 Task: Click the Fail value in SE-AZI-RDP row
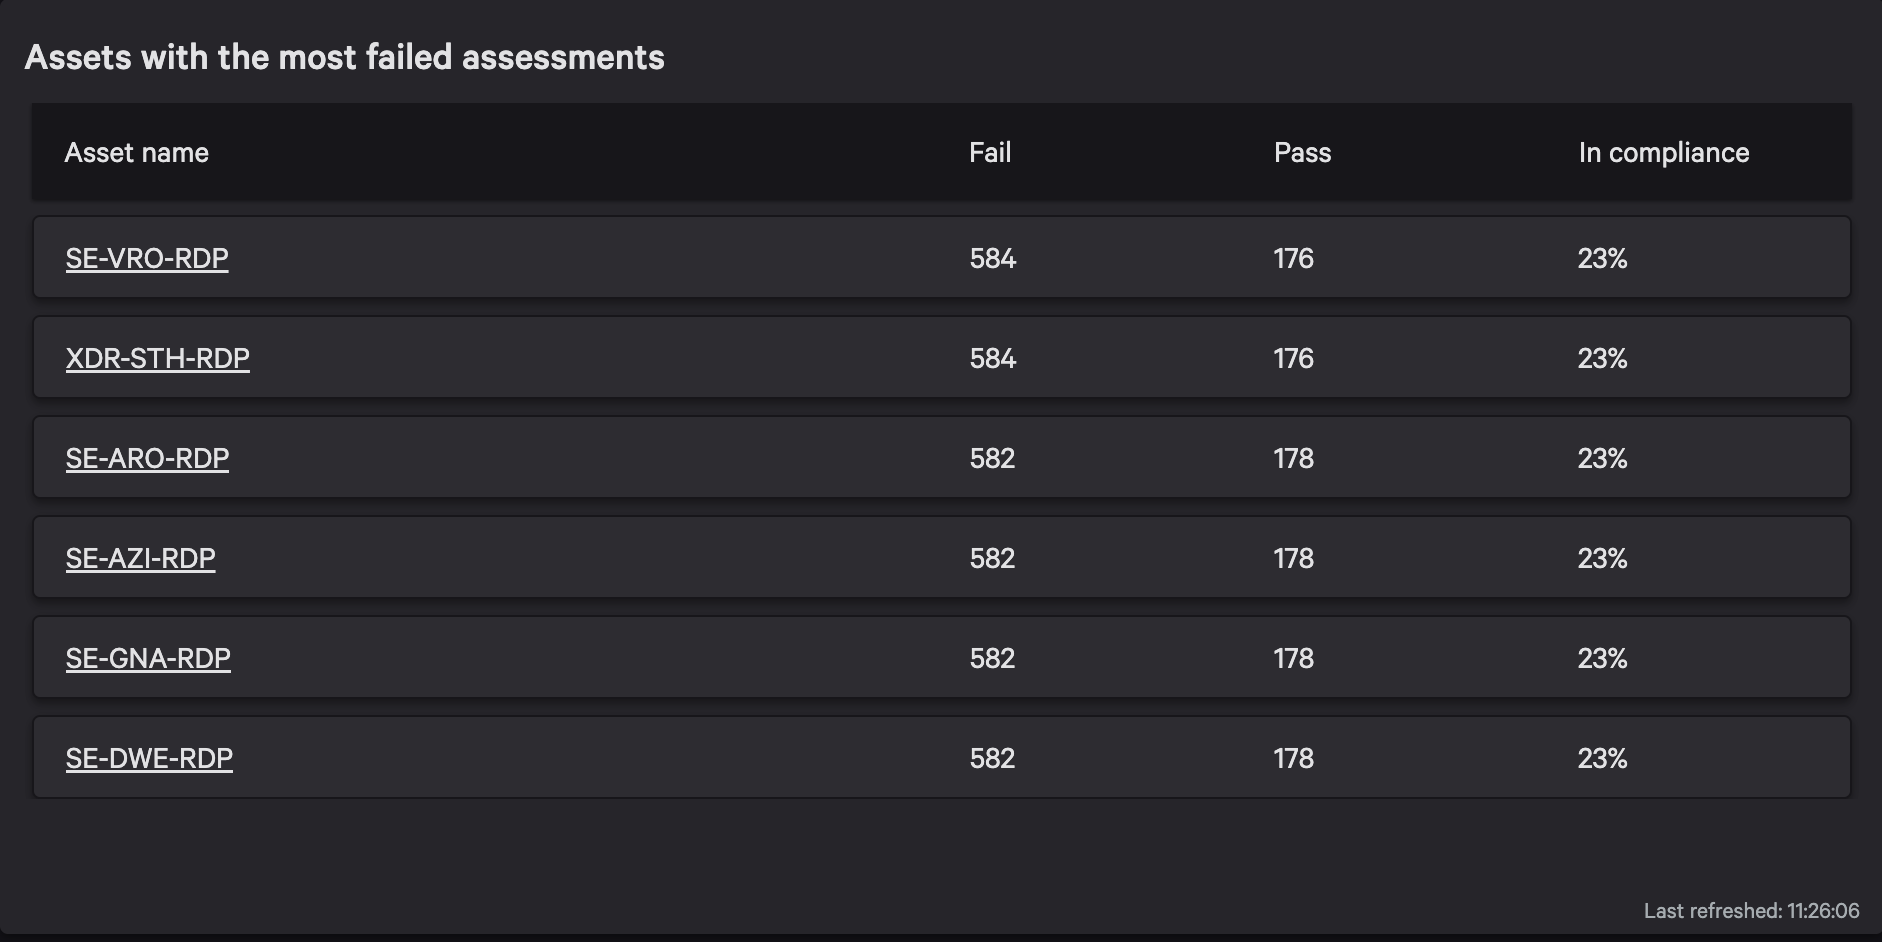[992, 559]
